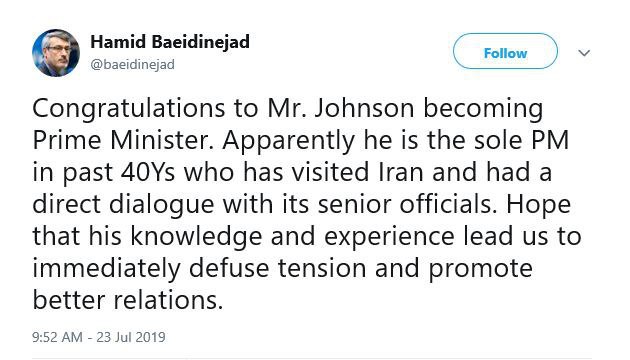The height and width of the screenshot is (360, 630).
Task: Click the phrase defuse tension
Action: click(278, 268)
